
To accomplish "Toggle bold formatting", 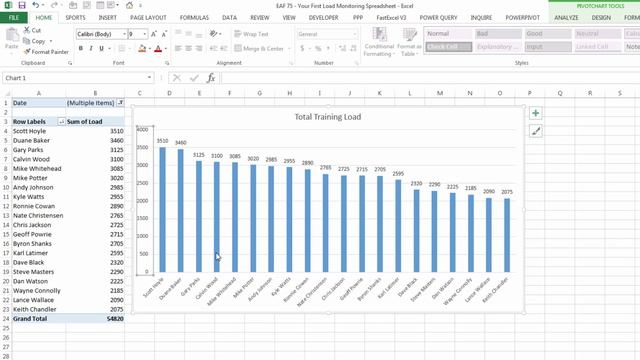I will pyautogui.click(x=80, y=49).
